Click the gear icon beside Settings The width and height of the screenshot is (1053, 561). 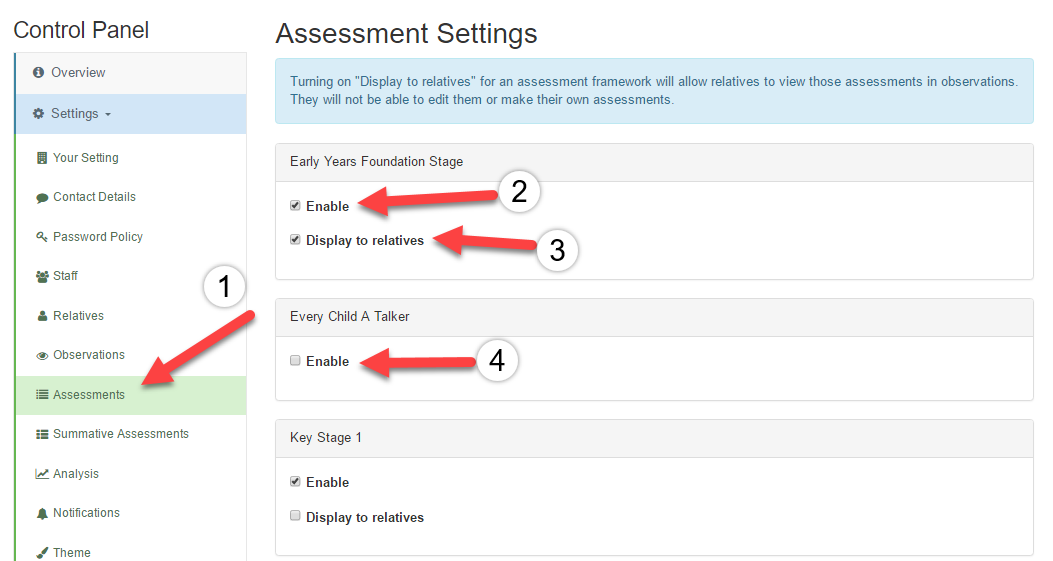point(38,114)
